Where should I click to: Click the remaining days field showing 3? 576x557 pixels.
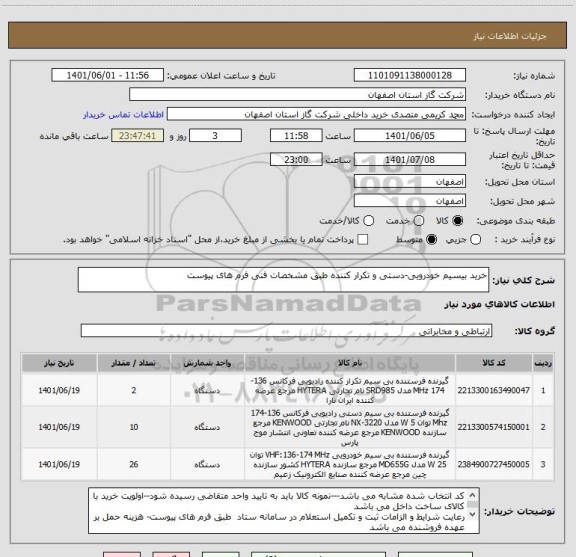(x=215, y=136)
